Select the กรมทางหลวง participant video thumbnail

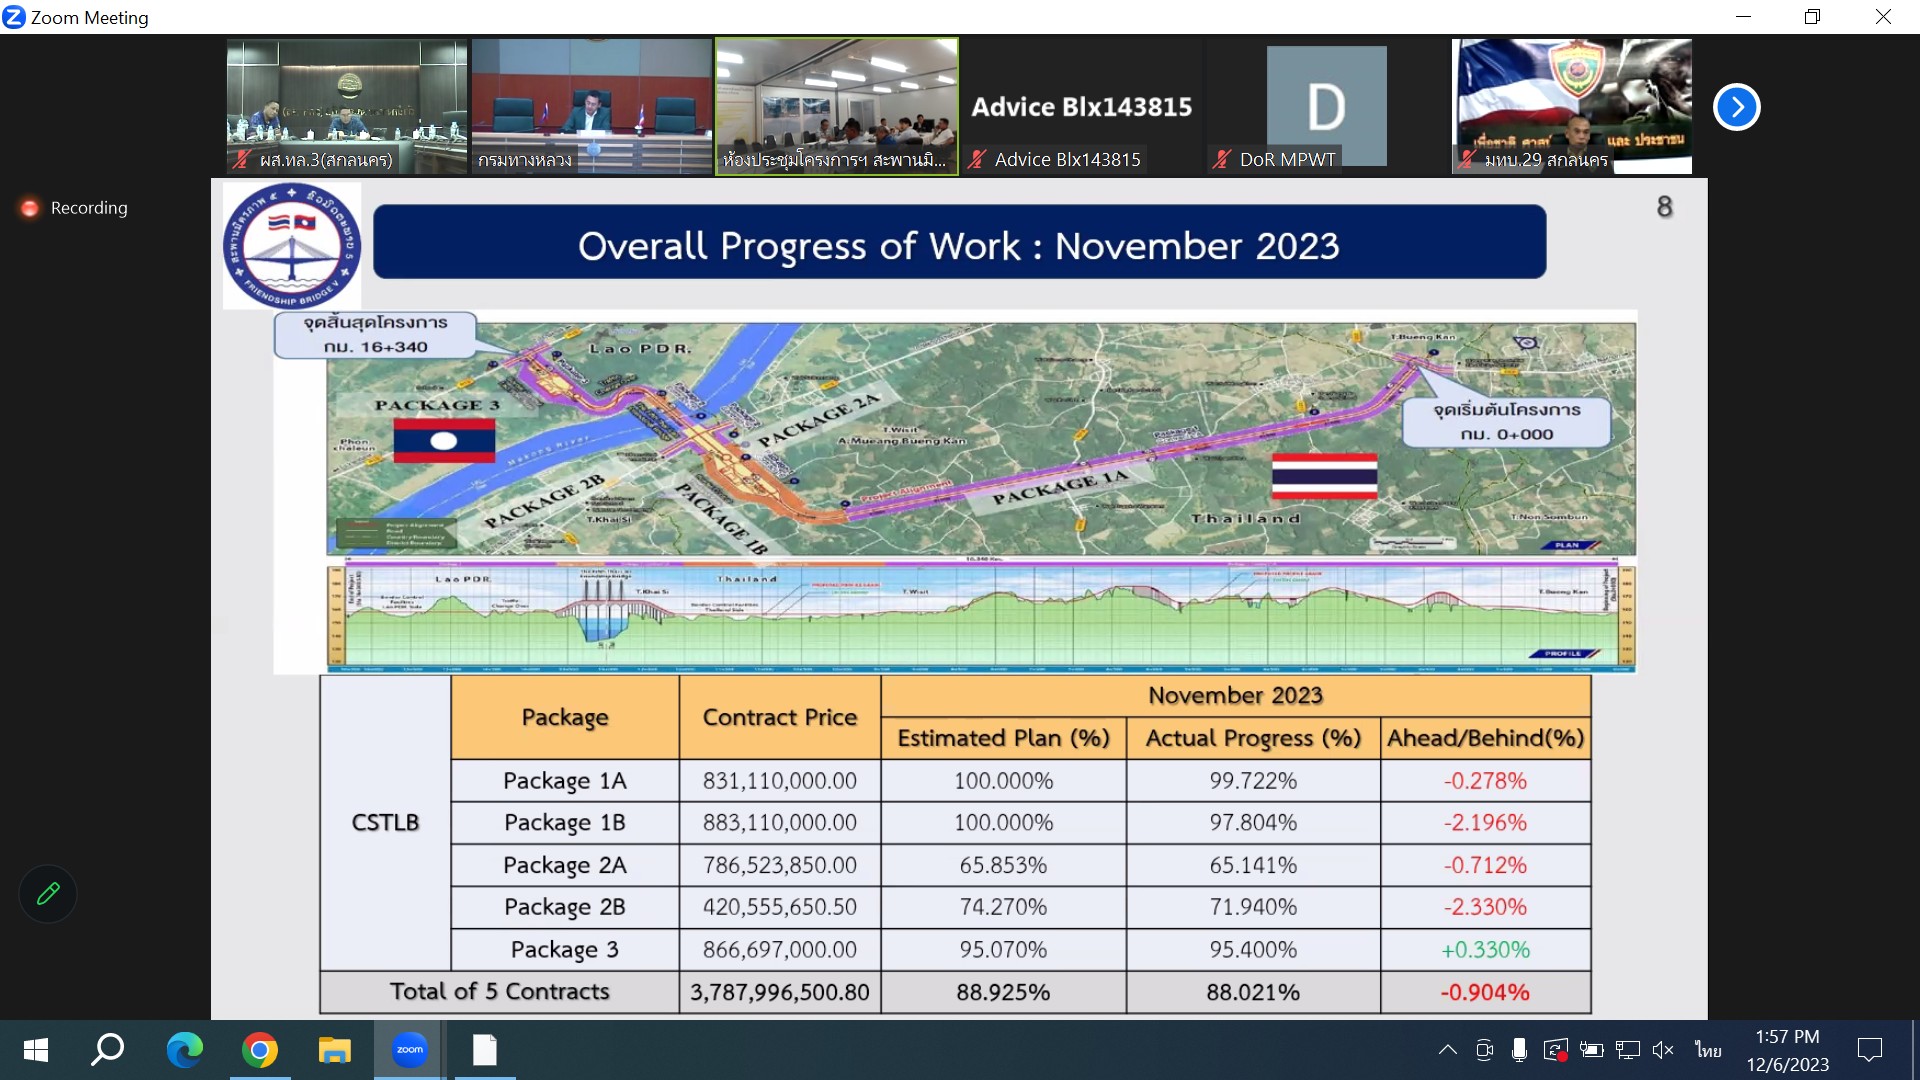(x=591, y=106)
